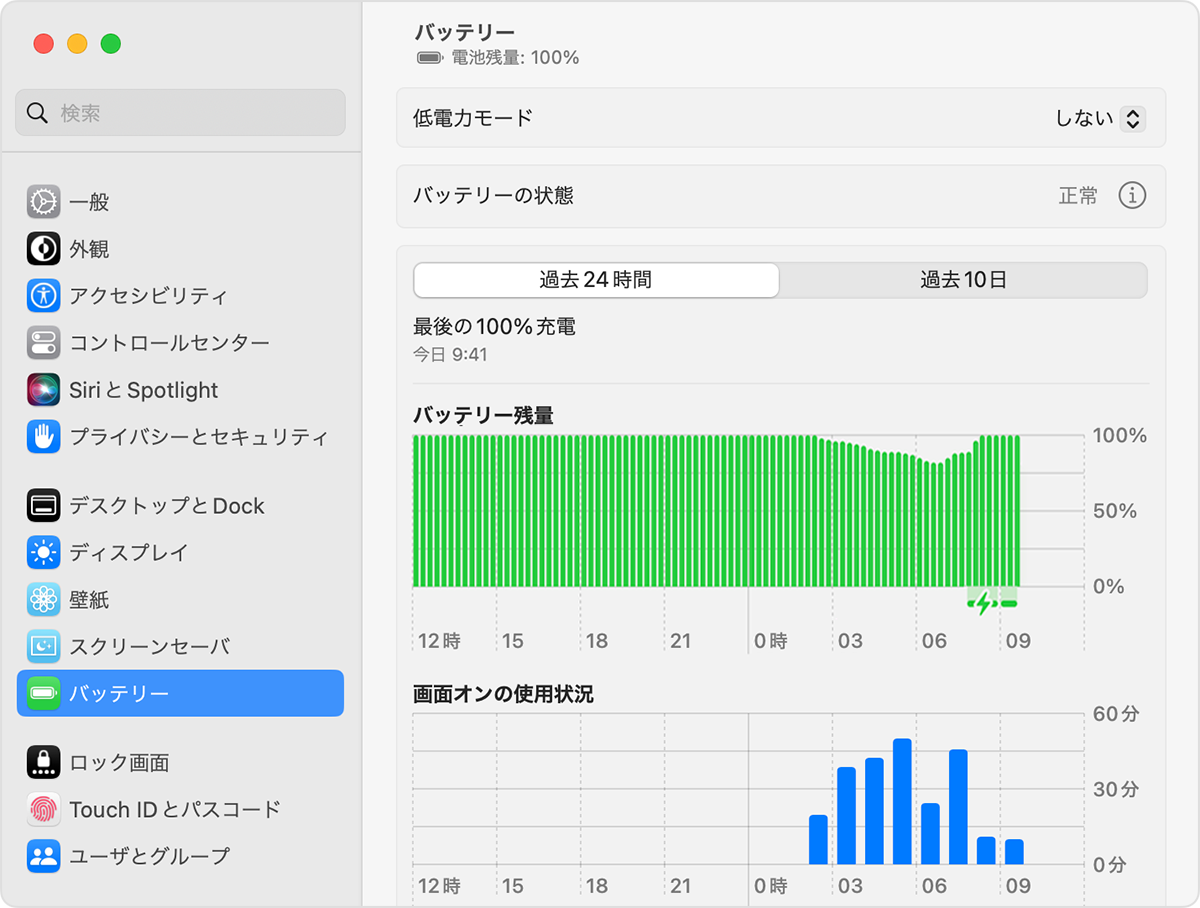
Task: Select the 過去24時間 tab
Action: [x=595, y=280]
